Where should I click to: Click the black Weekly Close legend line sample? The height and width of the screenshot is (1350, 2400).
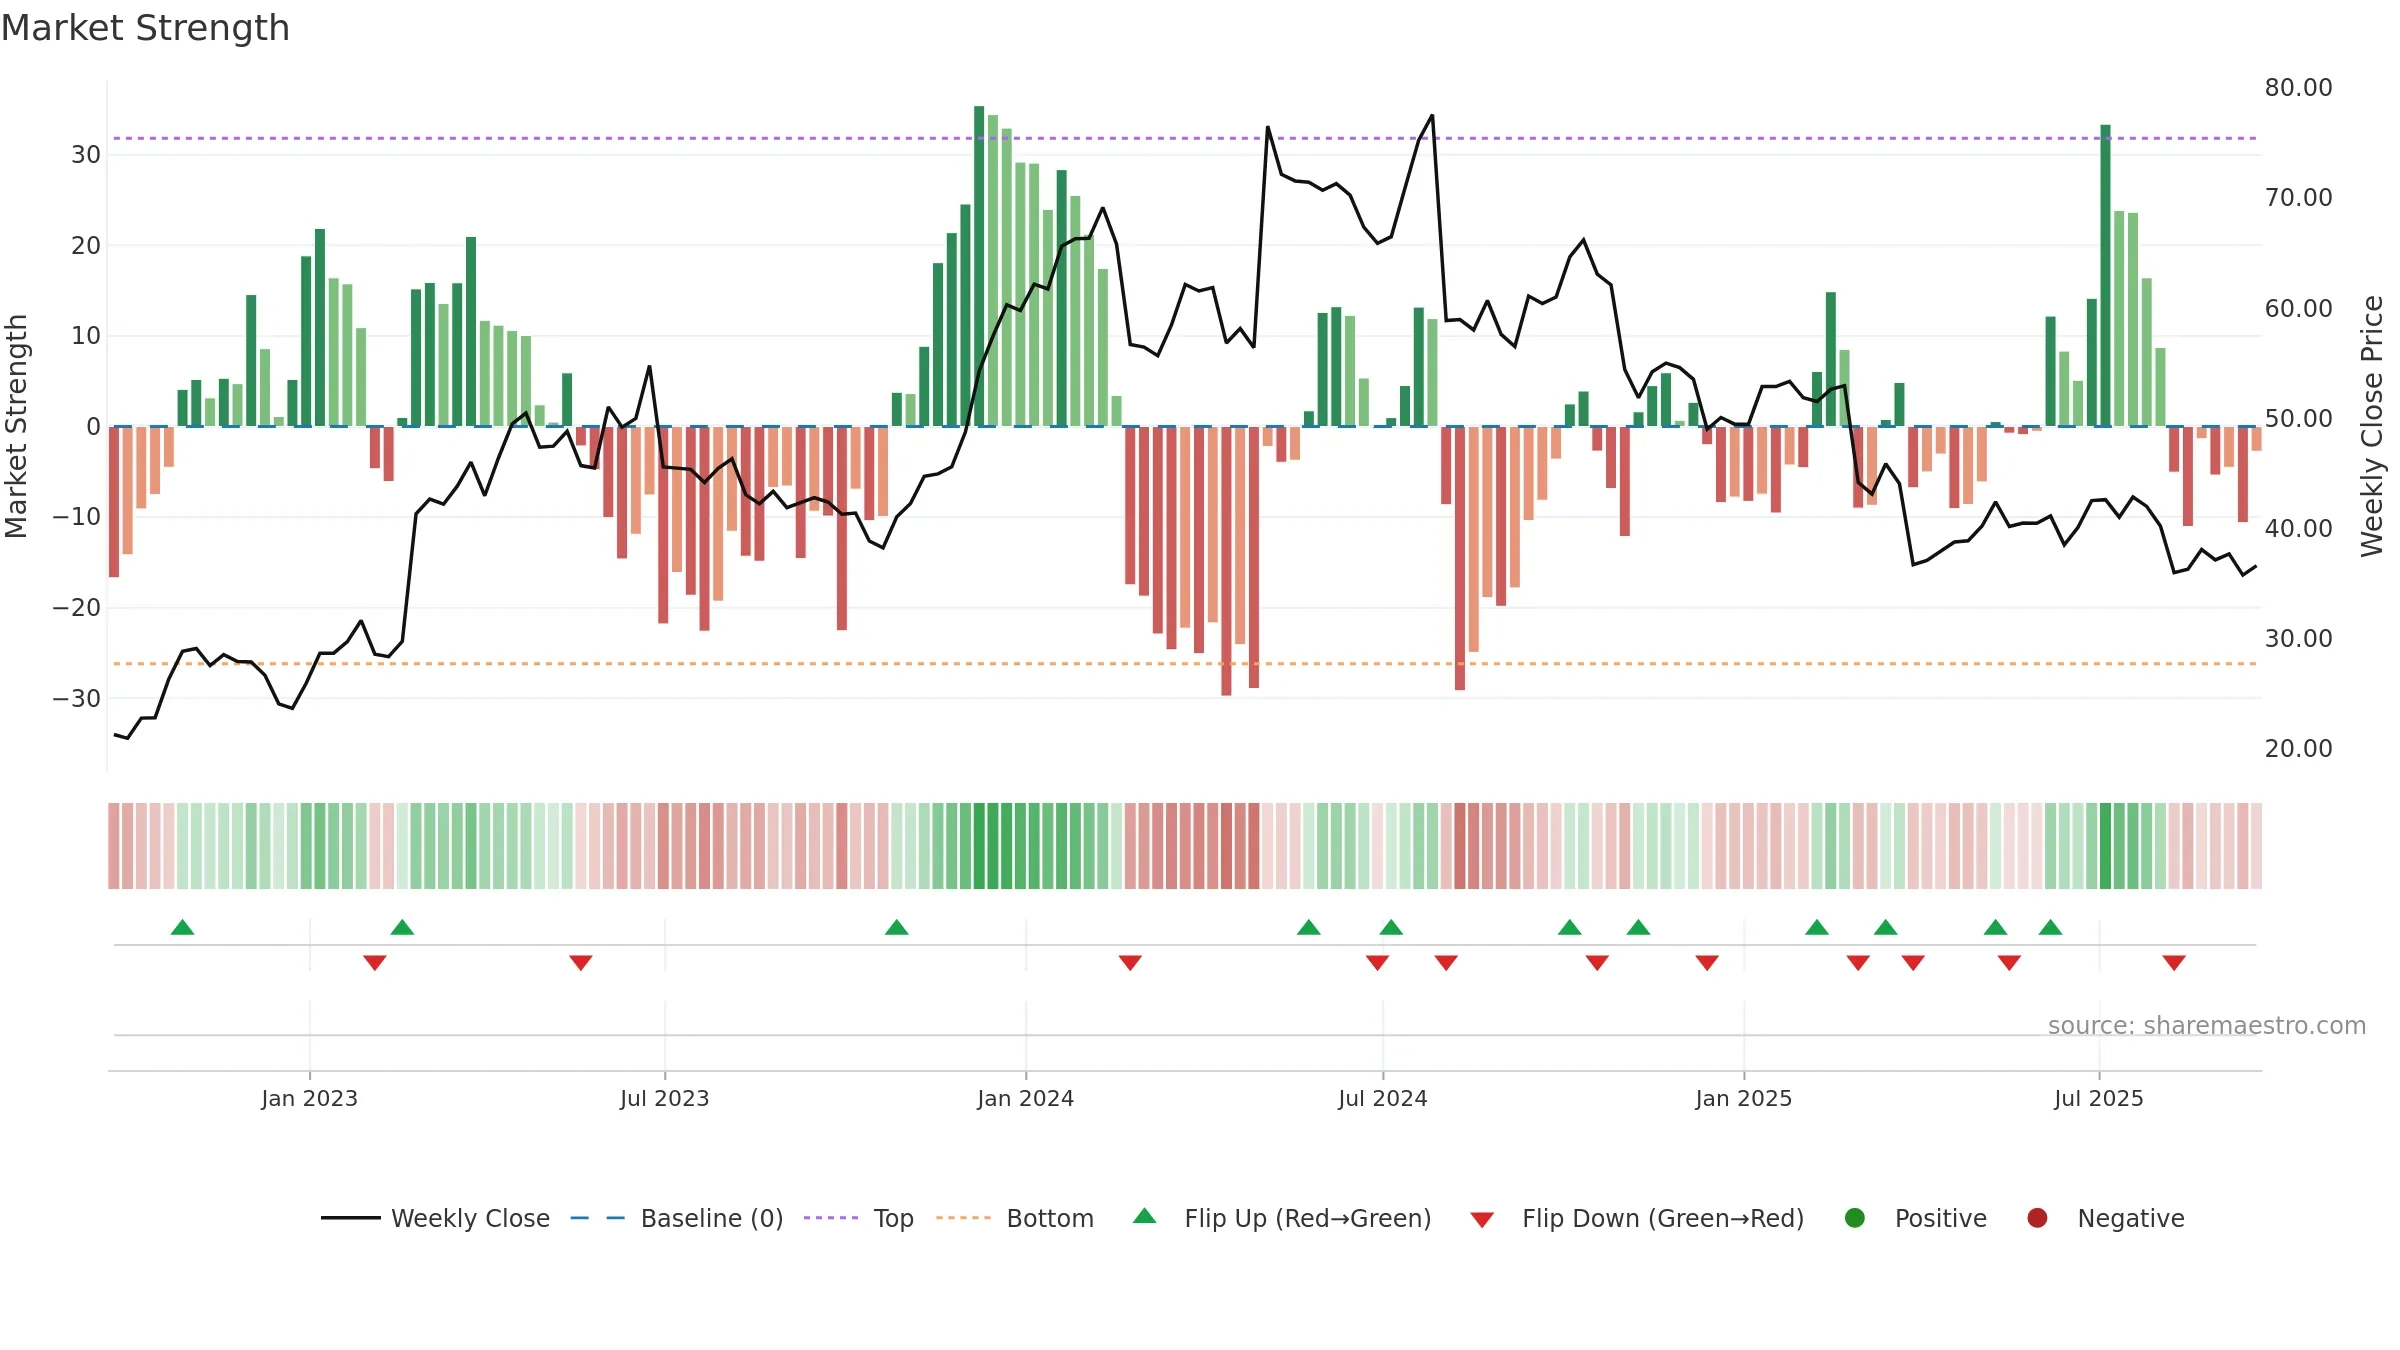351,1218
